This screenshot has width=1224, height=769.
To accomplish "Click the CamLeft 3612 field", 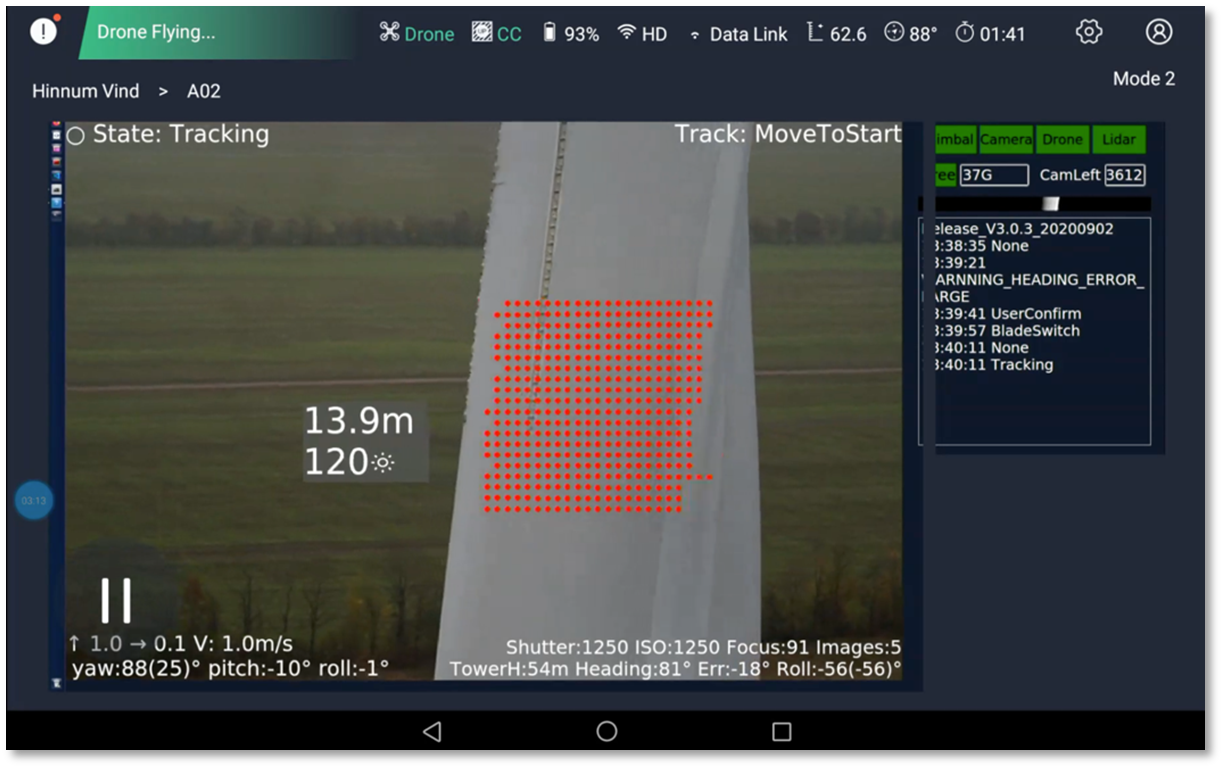I will tap(1124, 175).
